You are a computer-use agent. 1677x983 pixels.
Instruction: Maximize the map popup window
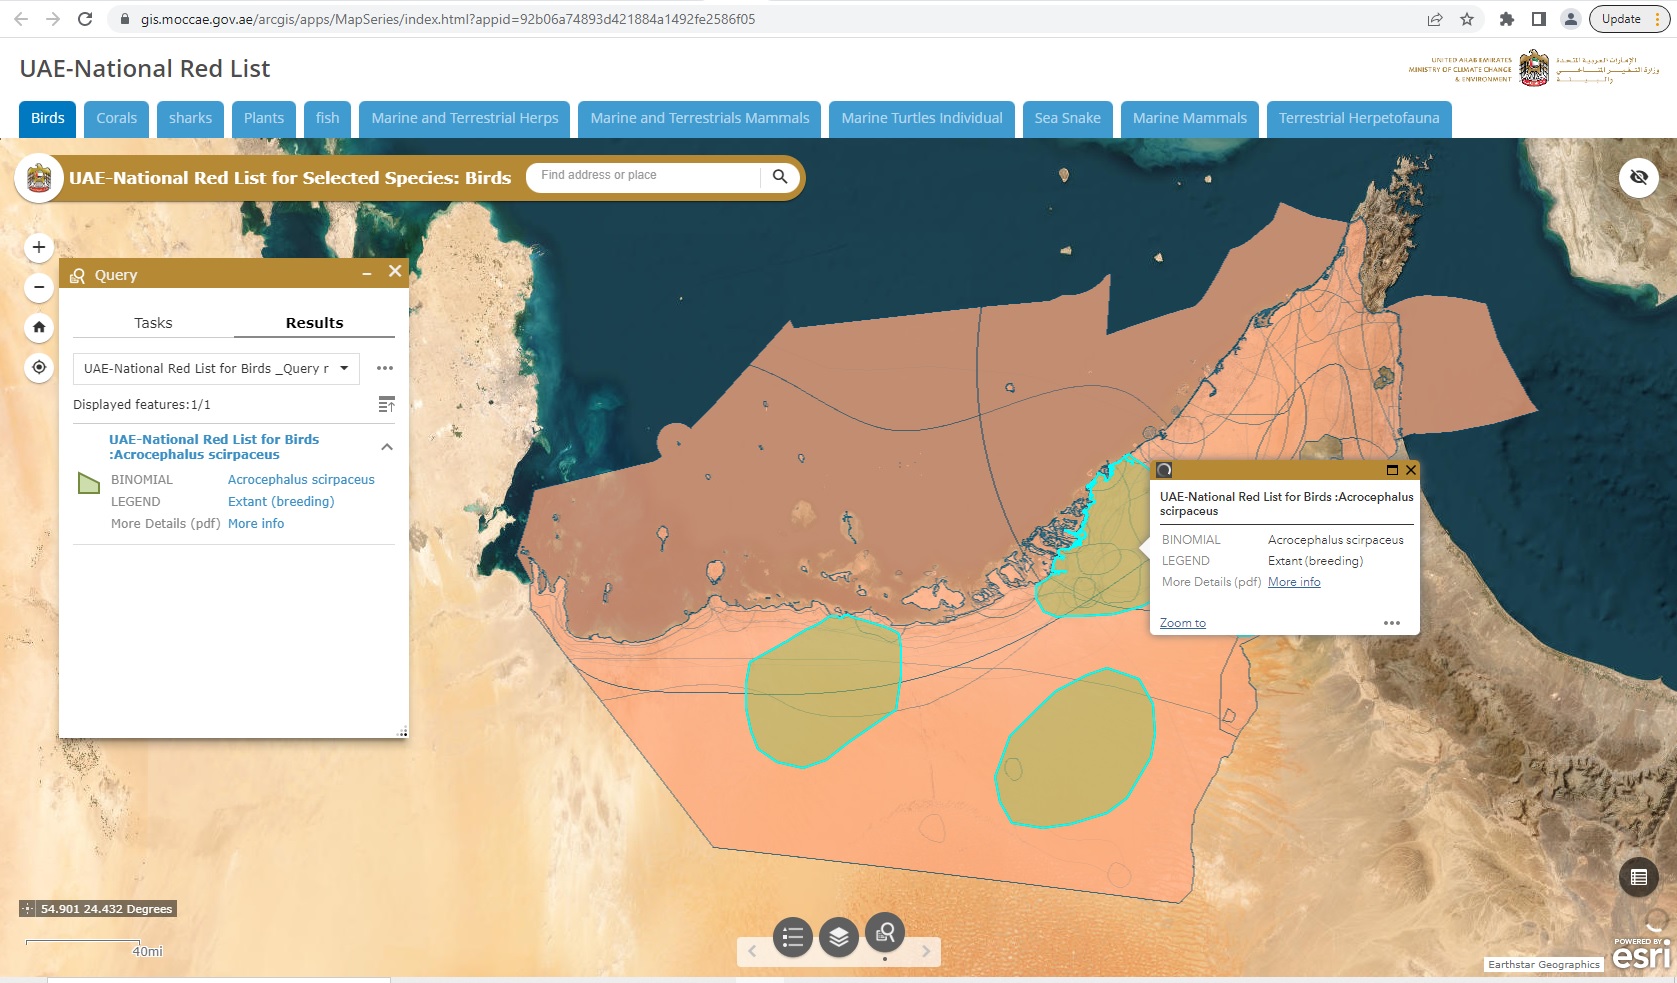1392,470
